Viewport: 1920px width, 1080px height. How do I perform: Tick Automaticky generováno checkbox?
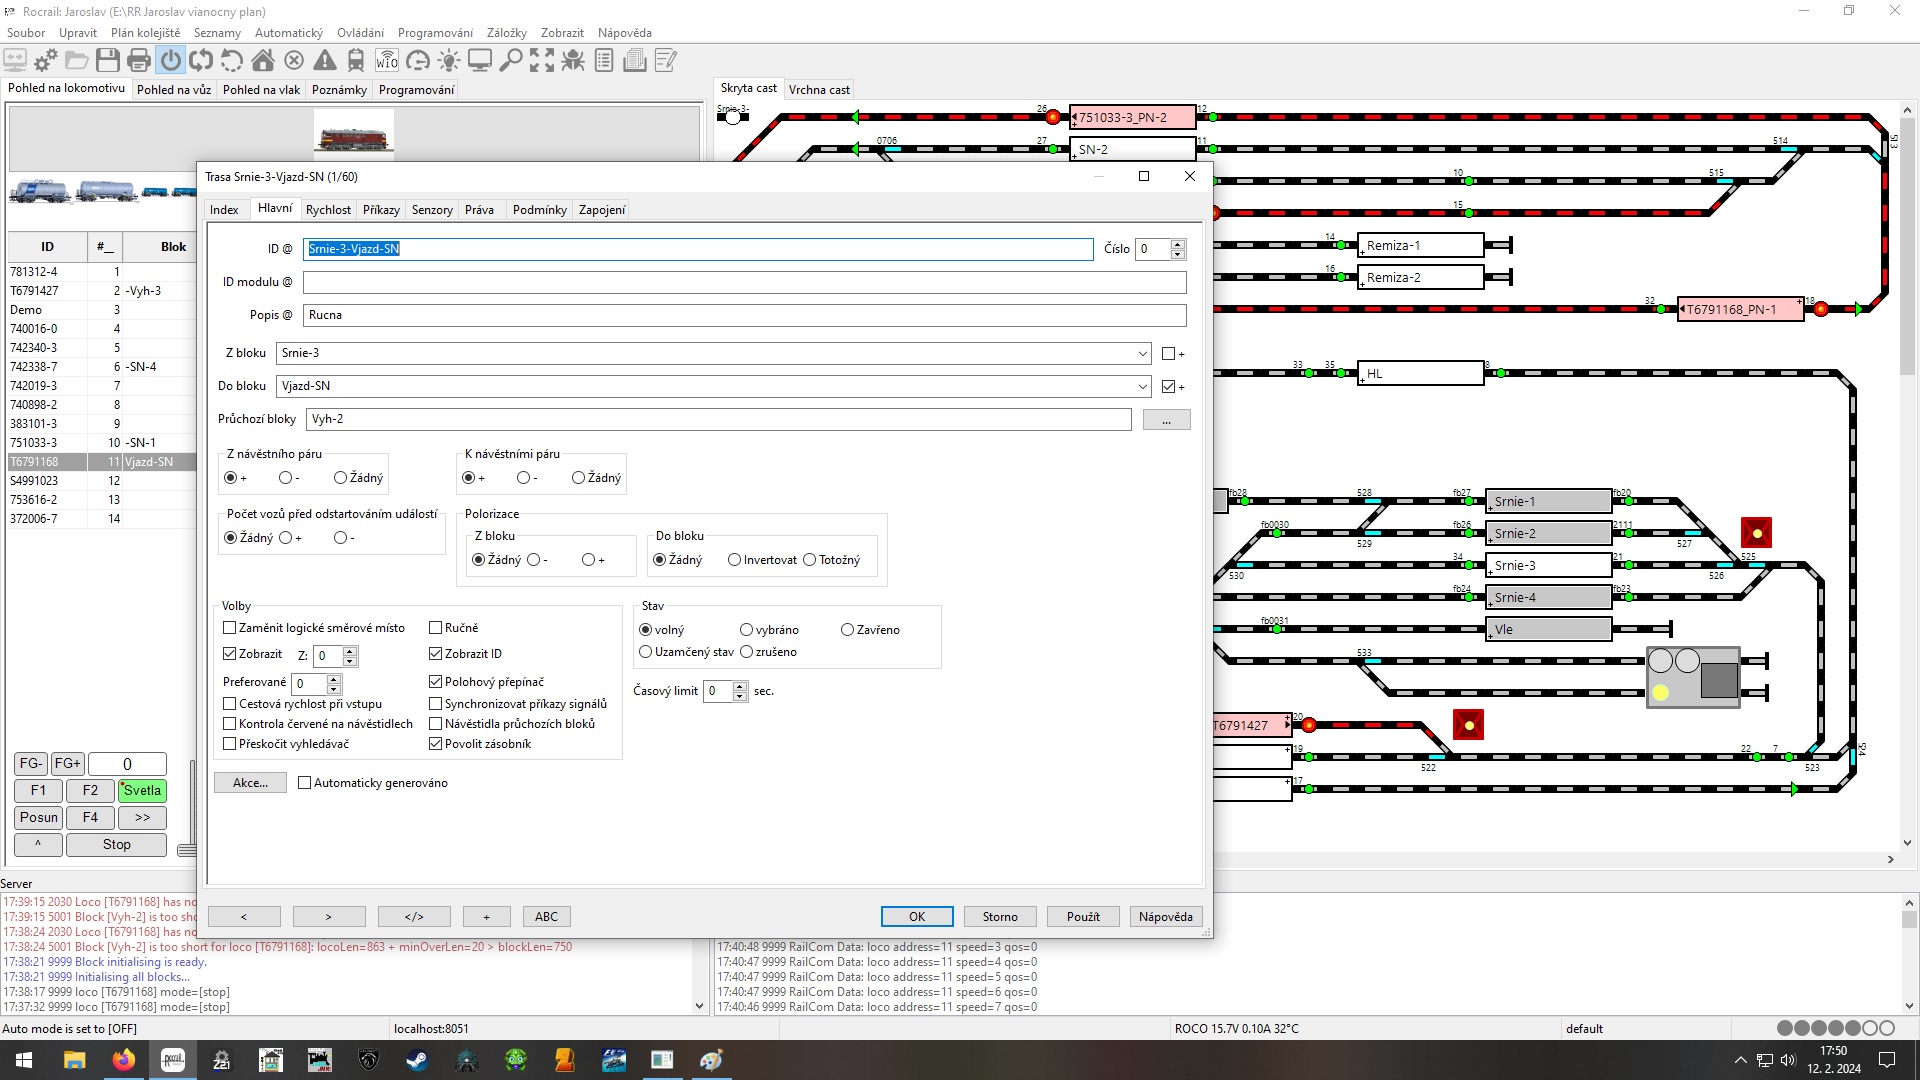[x=305, y=783]
